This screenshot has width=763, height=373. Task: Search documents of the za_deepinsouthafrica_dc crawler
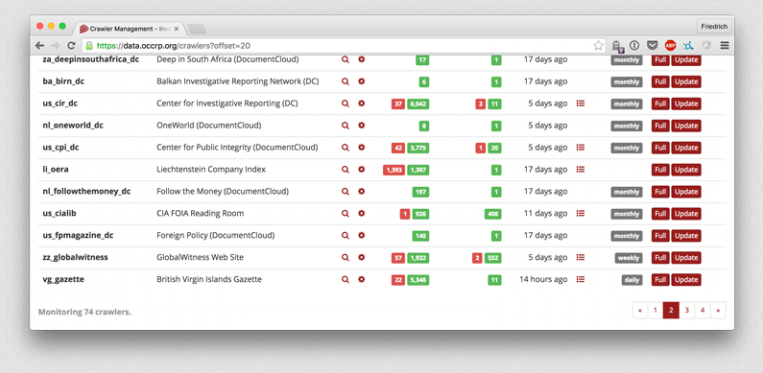pos(345,59)
